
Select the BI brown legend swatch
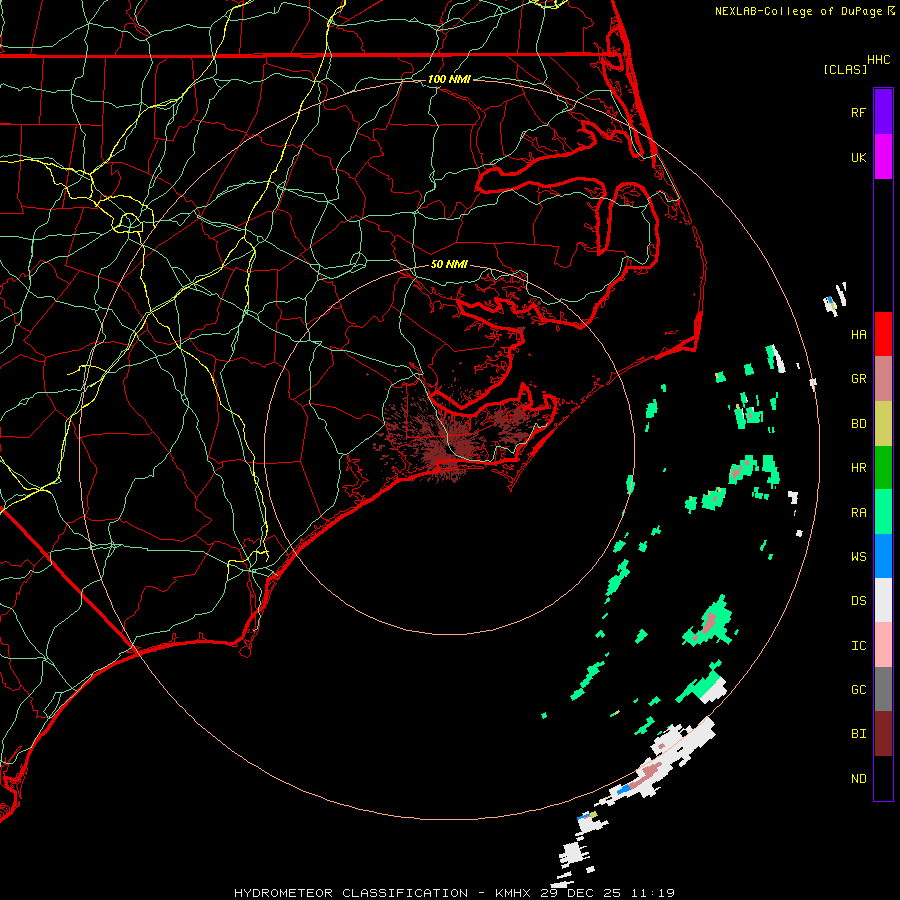[x=883, y=734]
